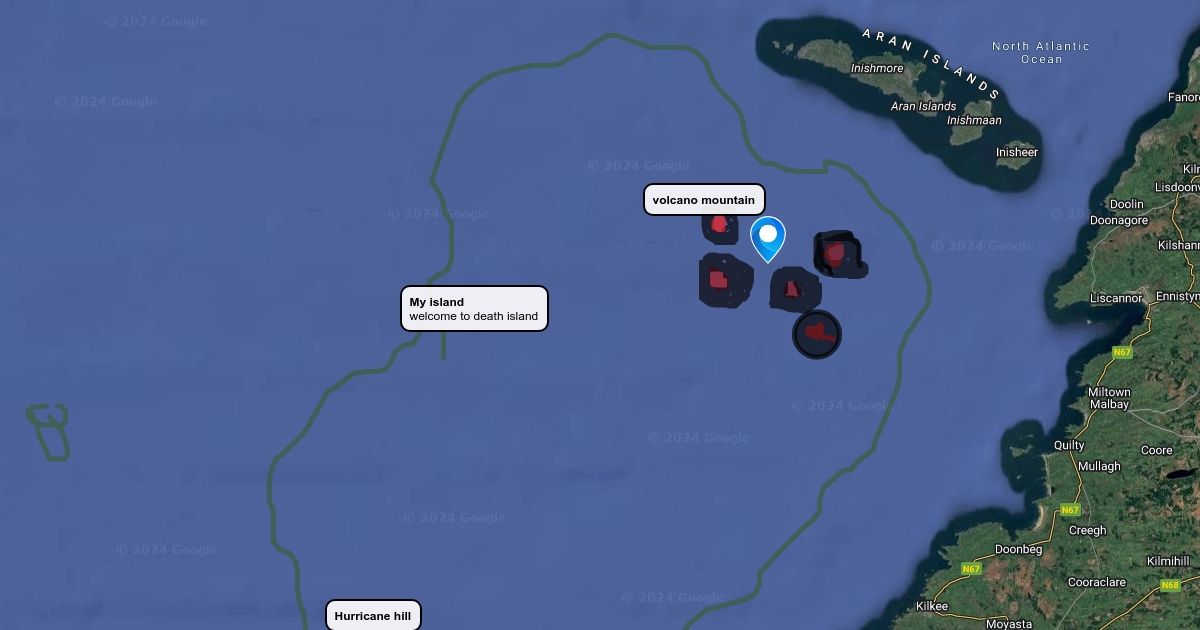Select the Miltown Malbay place label
Image resolution: width=1200 pixels, height=630 pixels.
[x=1109, y=399]
